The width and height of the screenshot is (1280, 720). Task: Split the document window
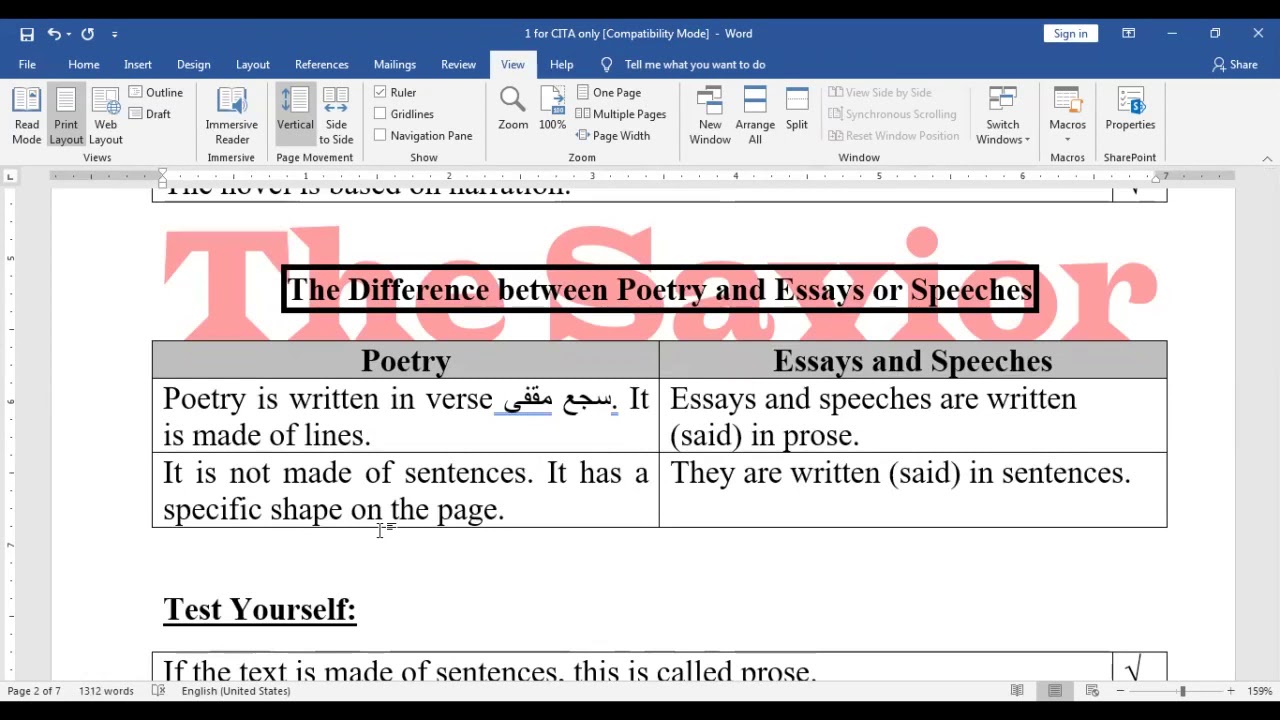(797, 110)
